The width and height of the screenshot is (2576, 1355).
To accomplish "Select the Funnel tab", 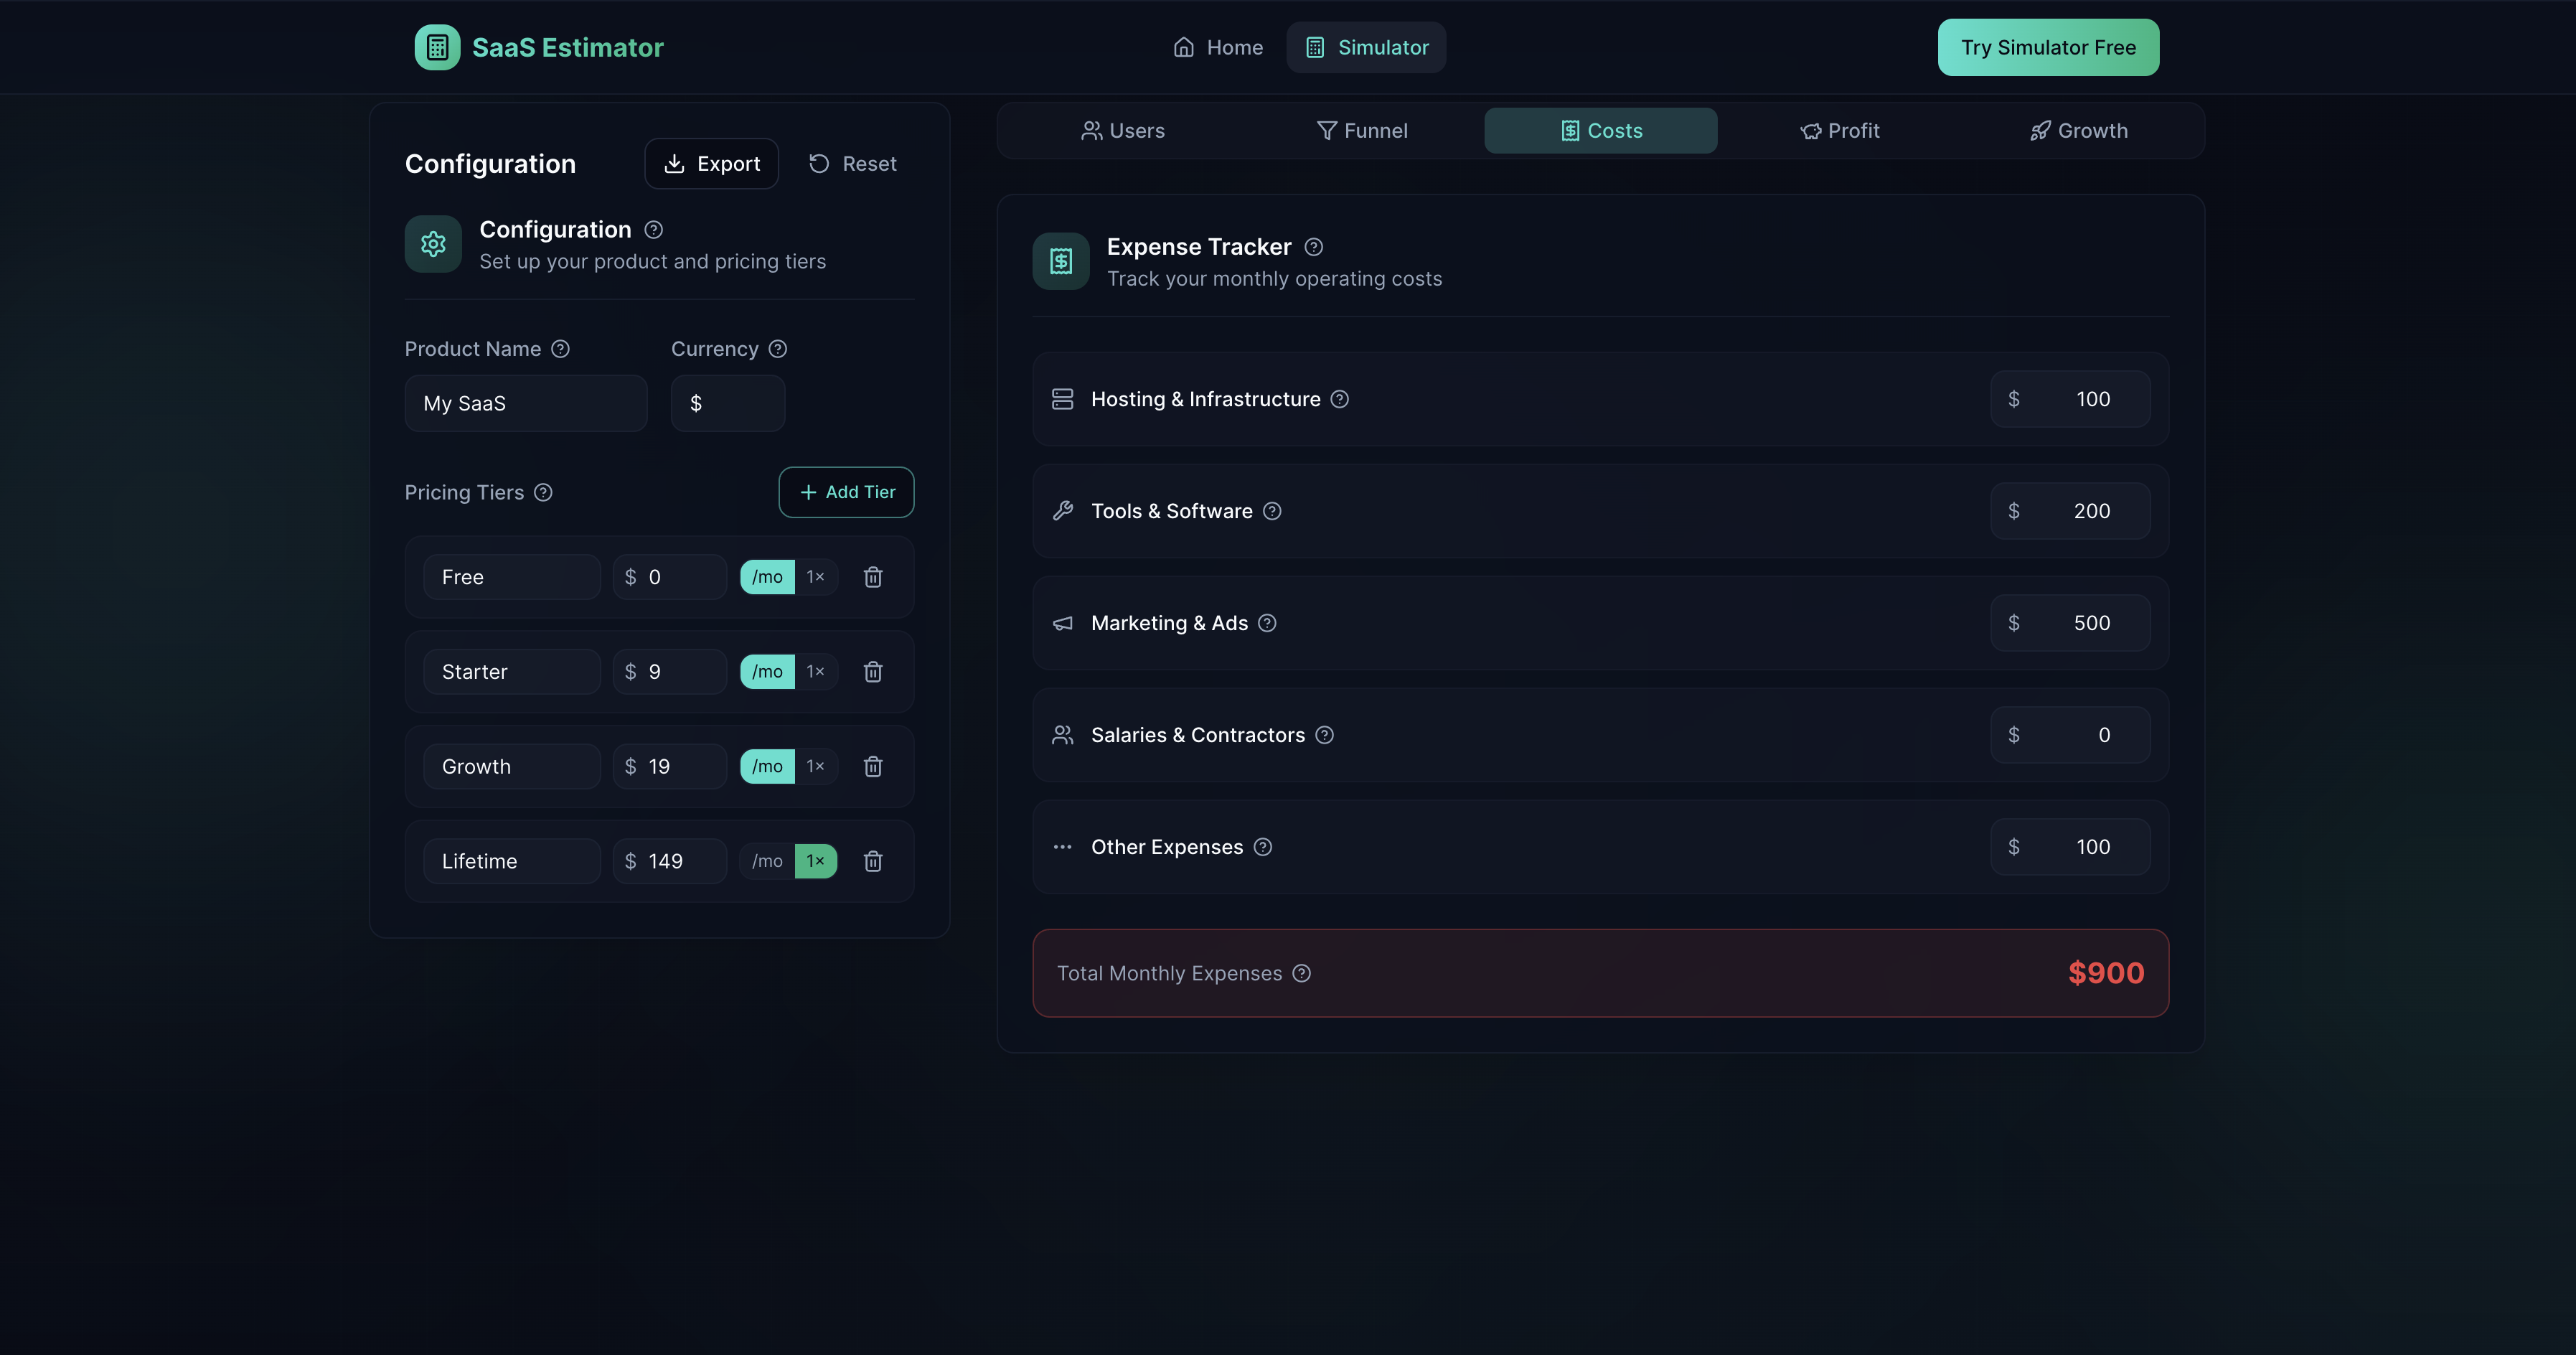I will 1362,130.
